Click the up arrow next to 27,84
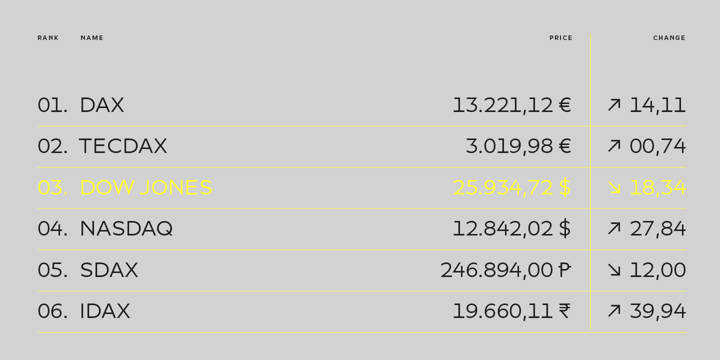Viewport: 720px width, 360px height. [x=614, y=229]
